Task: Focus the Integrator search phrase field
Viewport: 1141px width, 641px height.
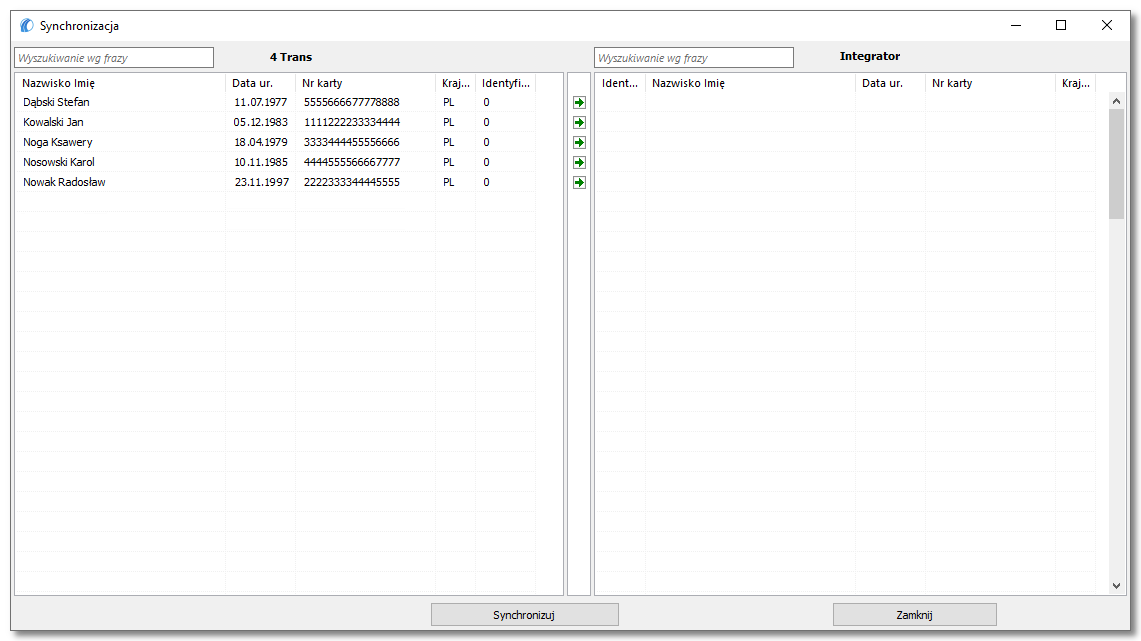Action: (x=694, y=57)
